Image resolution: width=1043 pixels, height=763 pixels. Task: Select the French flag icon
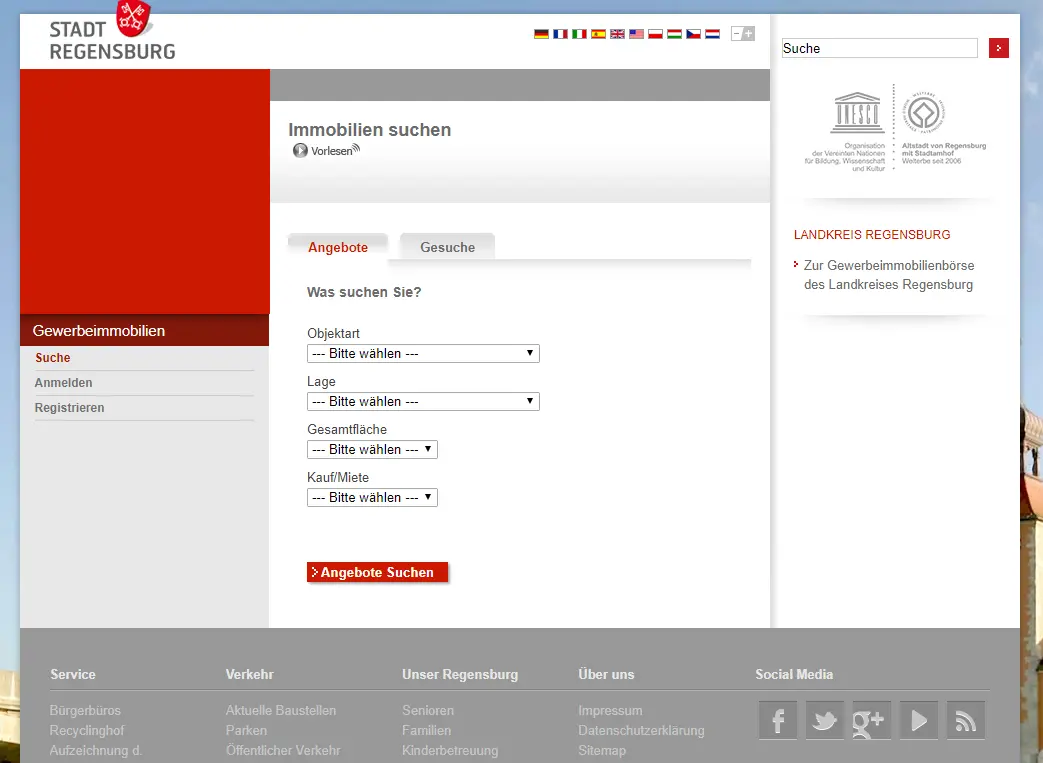coord(560,34)
